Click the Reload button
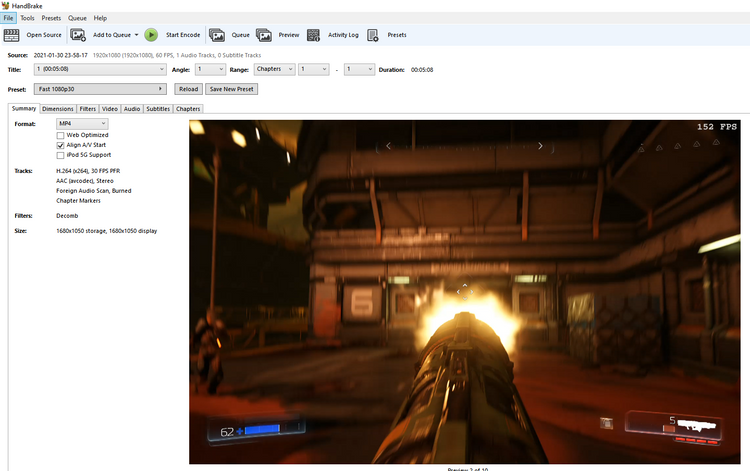The image size is (750, 471). click(188, 89)
